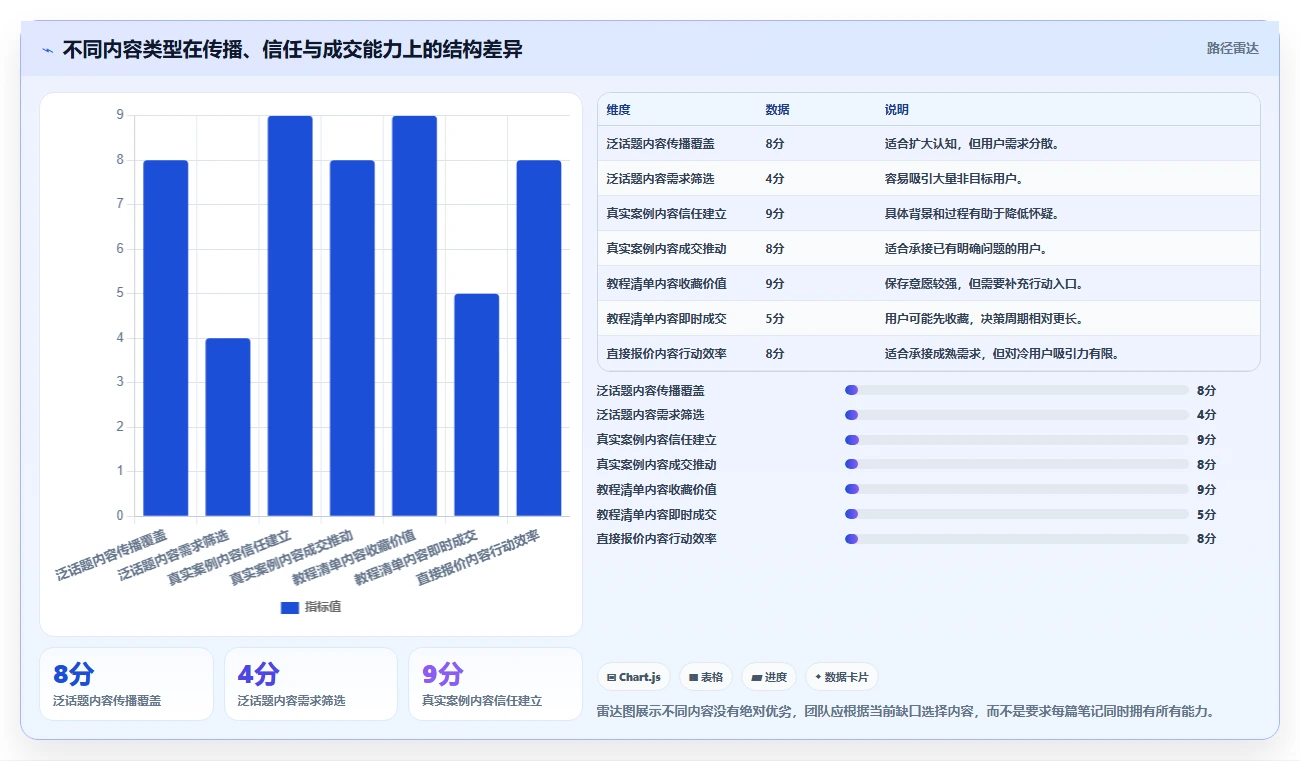The image size is (1300, 761).
Task: Click the 4分 value in the progress list
Action: pyautogui.click(x=1206, y=415)
